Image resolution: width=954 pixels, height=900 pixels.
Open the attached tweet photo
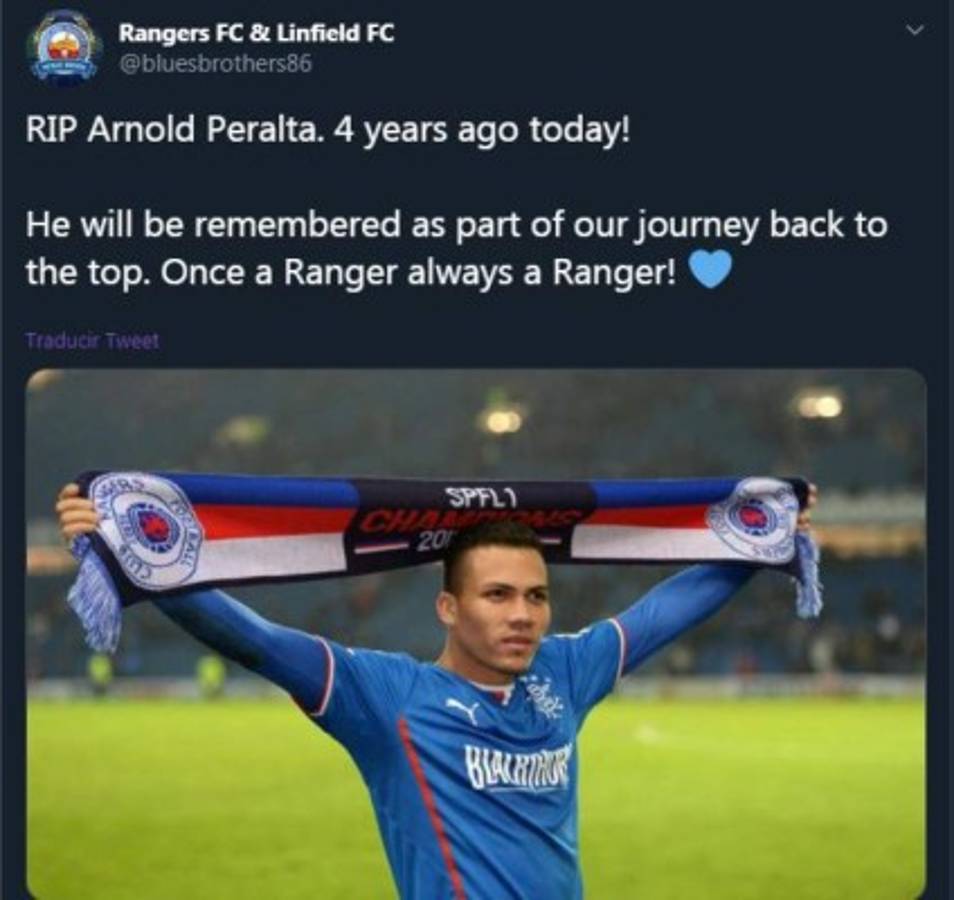[x=476, y=633]
